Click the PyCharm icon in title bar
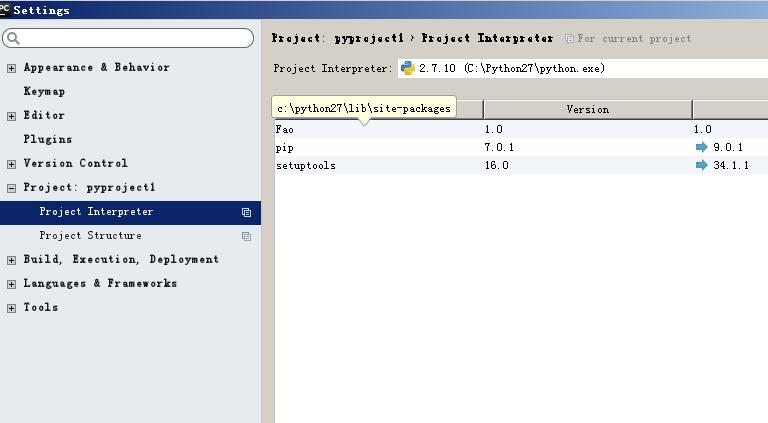768x423 pixels. 4,9
